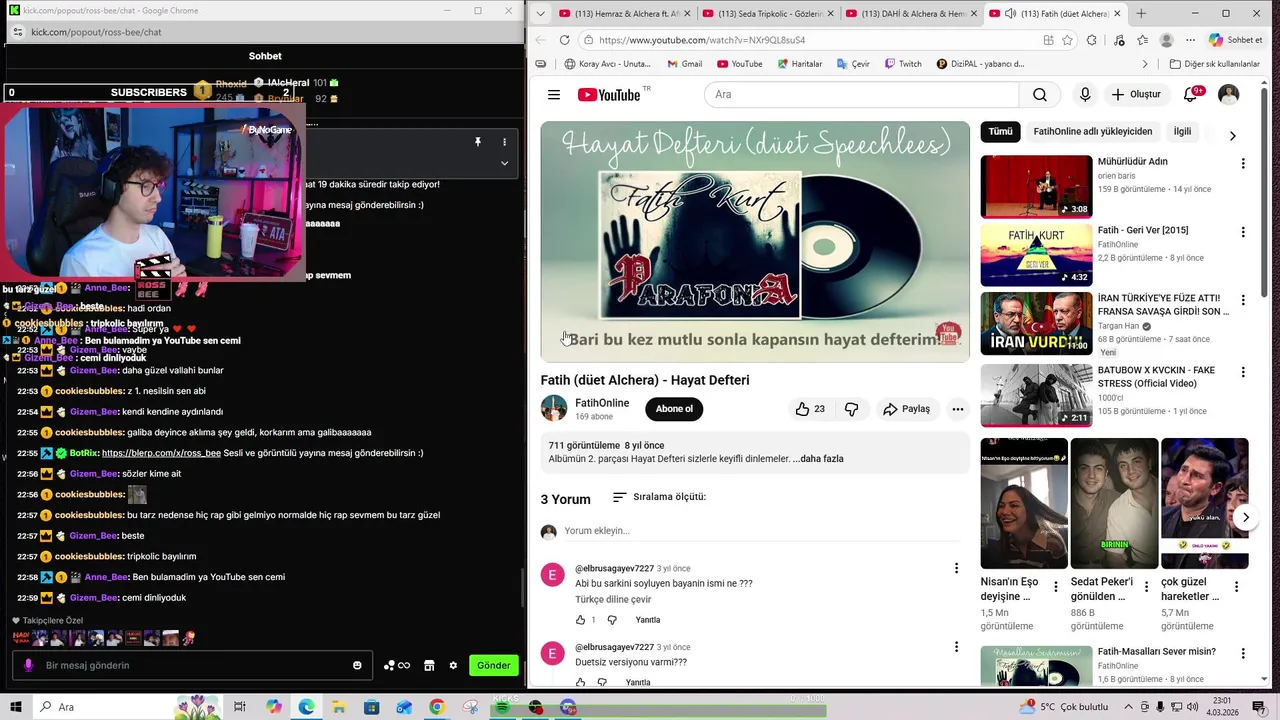1280x720 pixels.
Task: Subscribe with the Abone ol button
Action: 674,409
